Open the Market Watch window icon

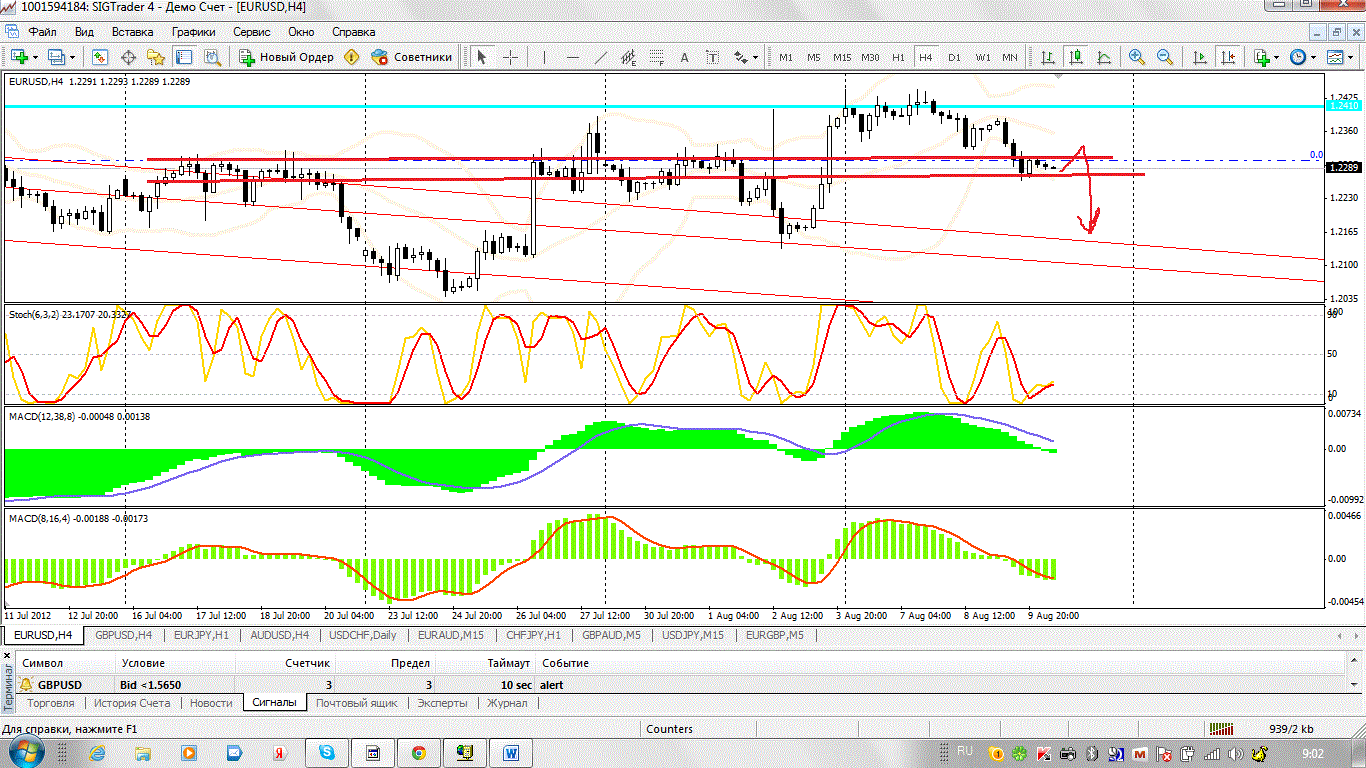100,57
